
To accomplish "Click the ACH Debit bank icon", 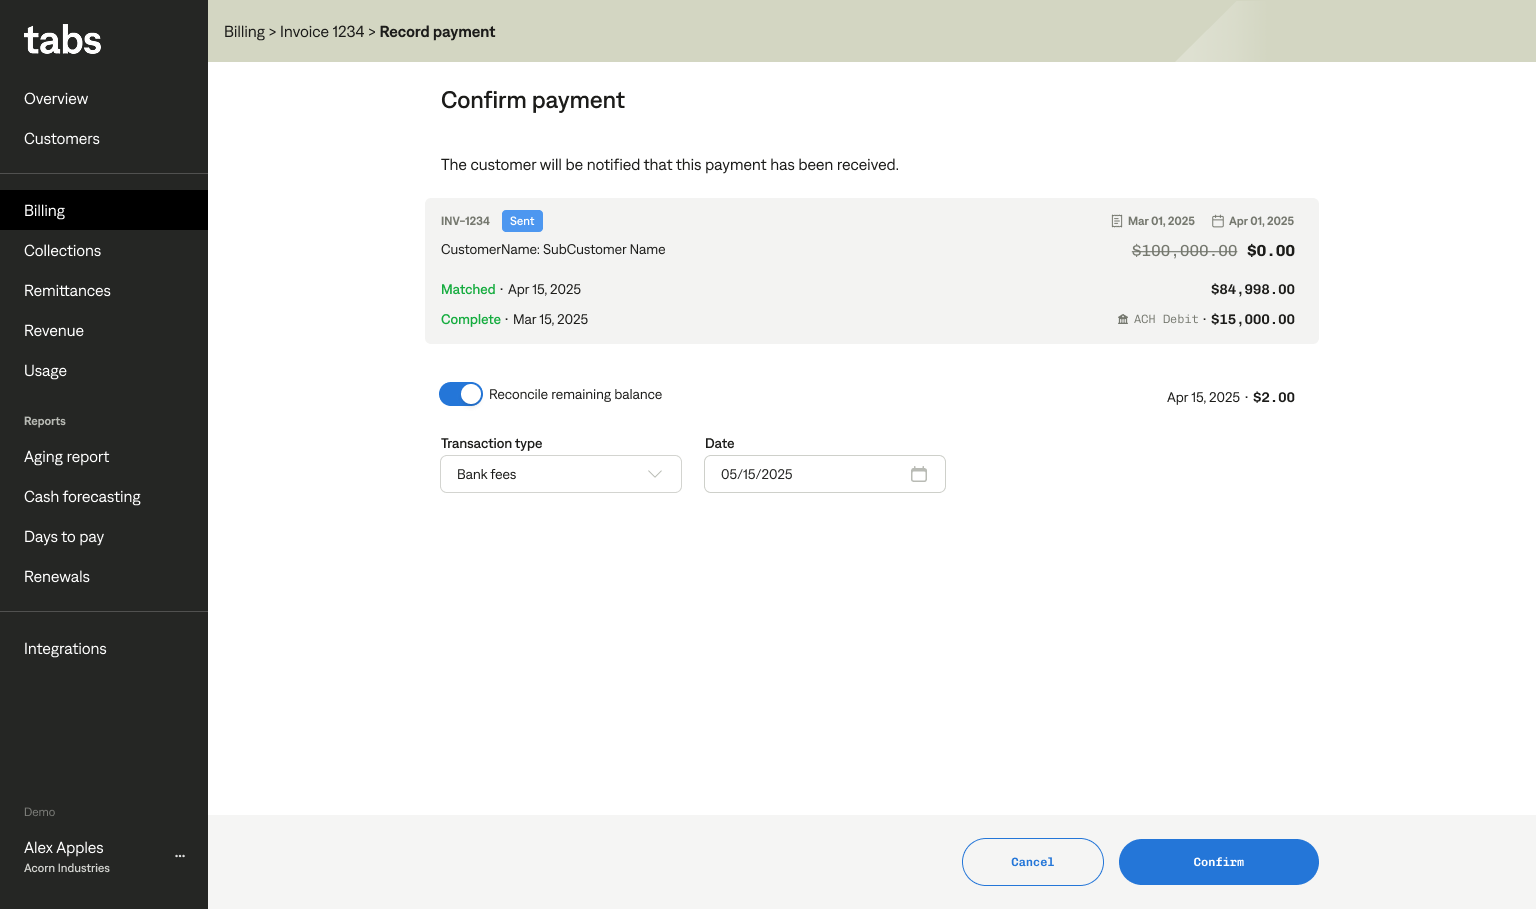I will tap(1123, 320).
